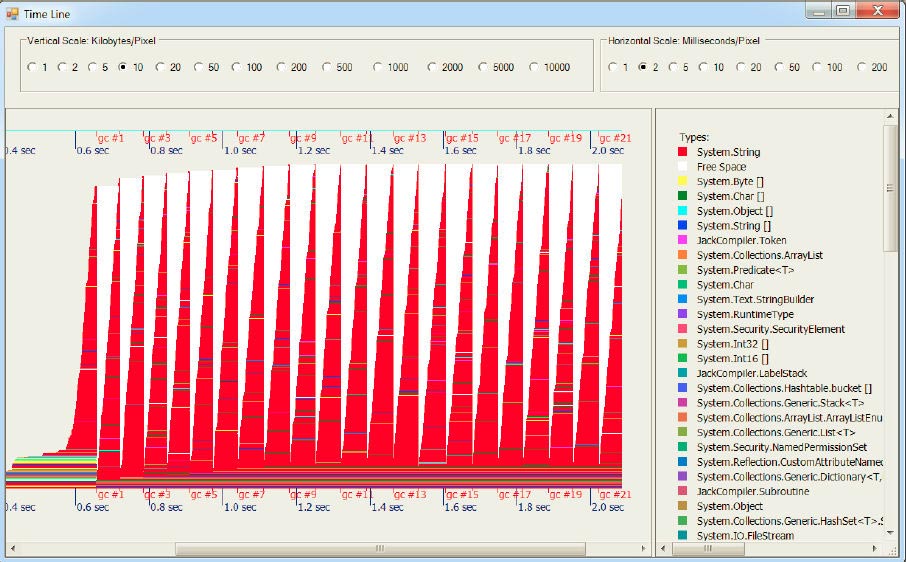Click legend vertical scrollbar up arrow
The height and width of the screenshot is (562, 906).
click(x=890, y=117)
